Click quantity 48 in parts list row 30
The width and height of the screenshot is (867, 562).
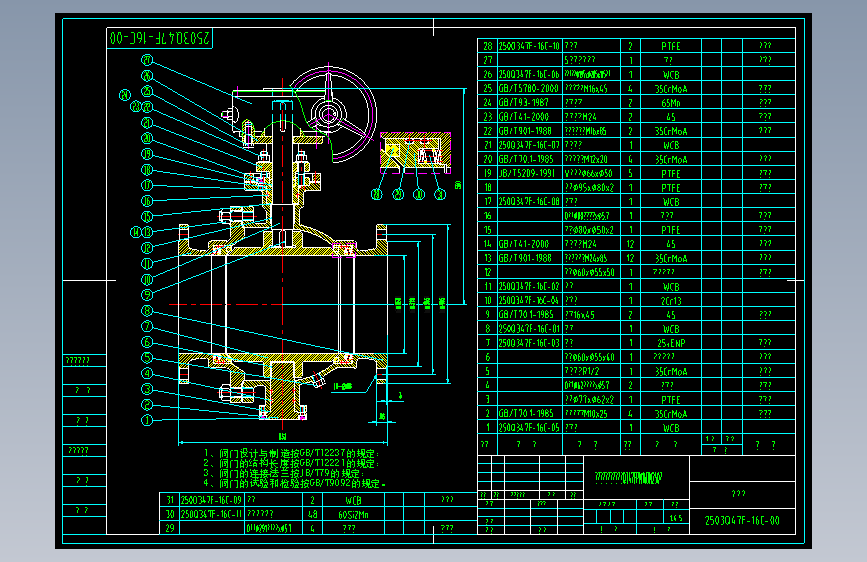click(312, 514)
